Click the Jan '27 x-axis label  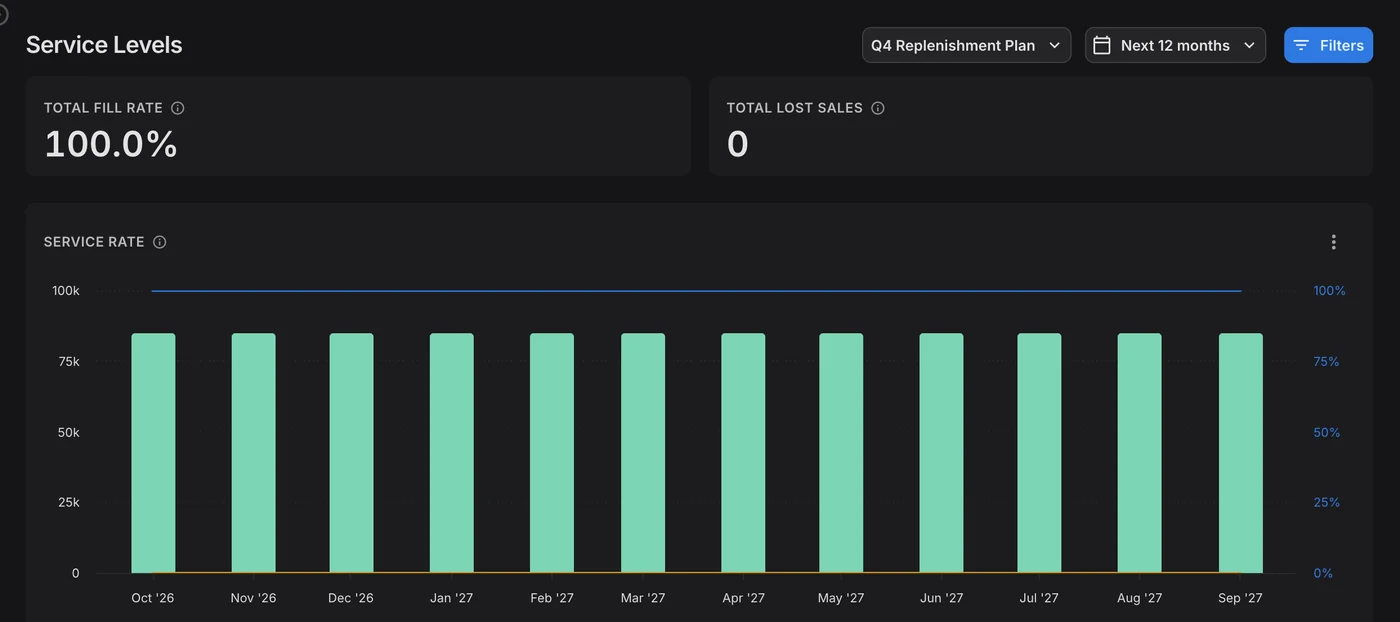[452, 598]
